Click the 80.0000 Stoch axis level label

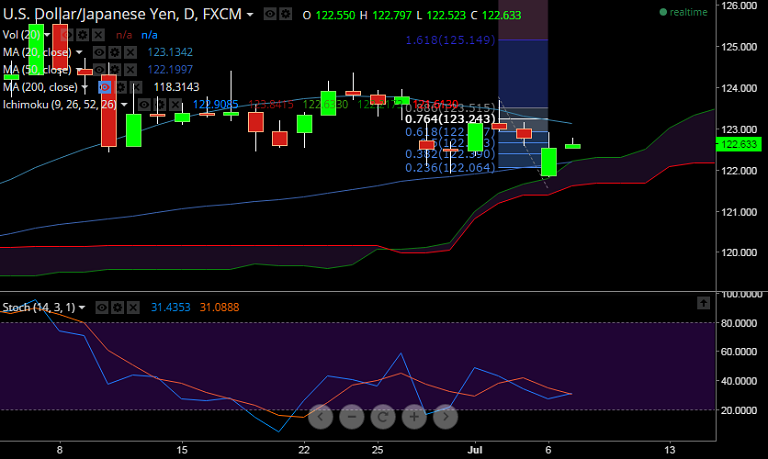[x=739, y=323]
